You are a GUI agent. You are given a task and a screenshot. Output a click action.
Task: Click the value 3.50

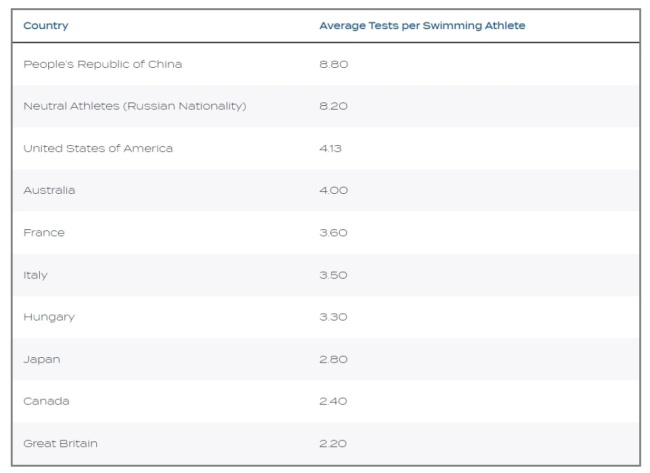tap(333, 275)
